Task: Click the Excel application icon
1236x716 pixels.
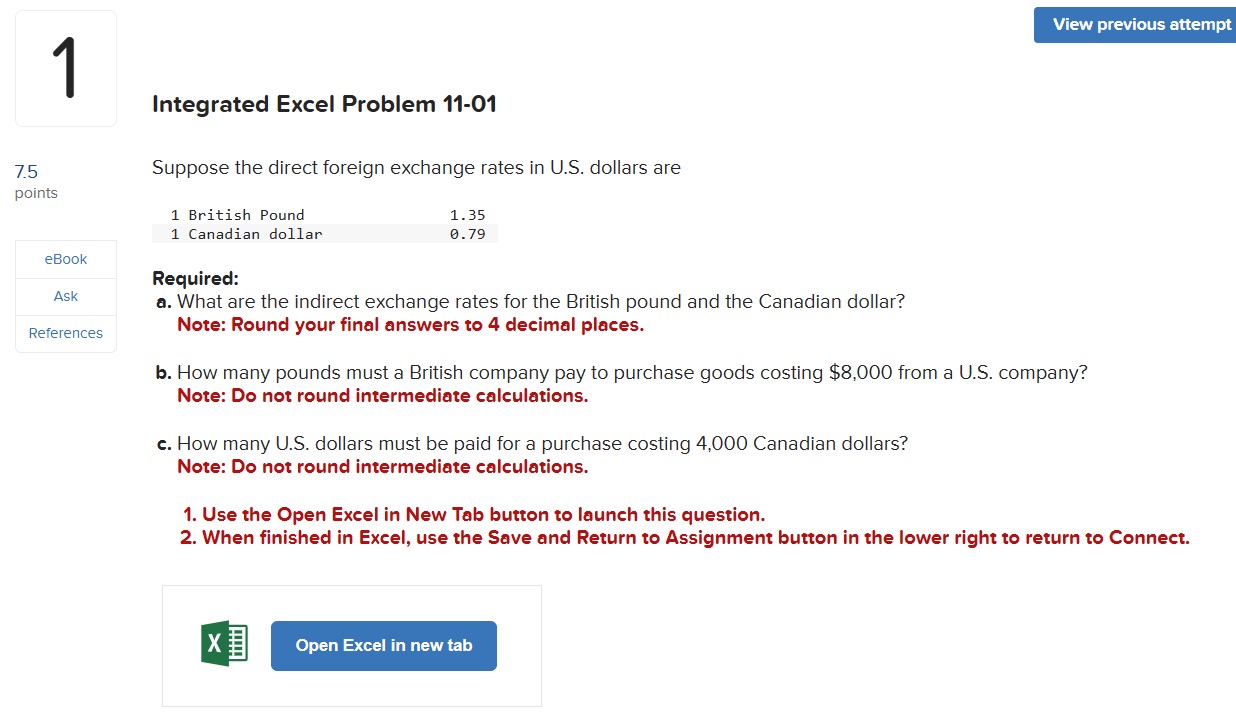Action: [x=222, y=644]
